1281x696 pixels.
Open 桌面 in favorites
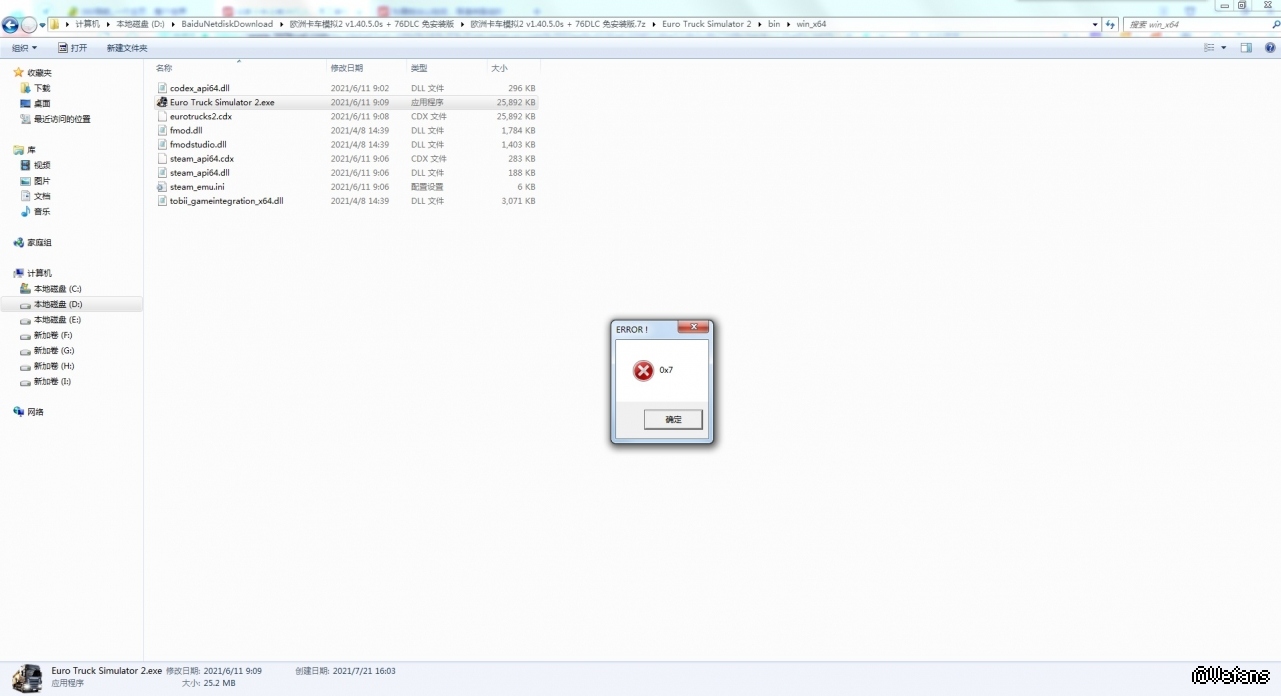click(x=42, y=103)
